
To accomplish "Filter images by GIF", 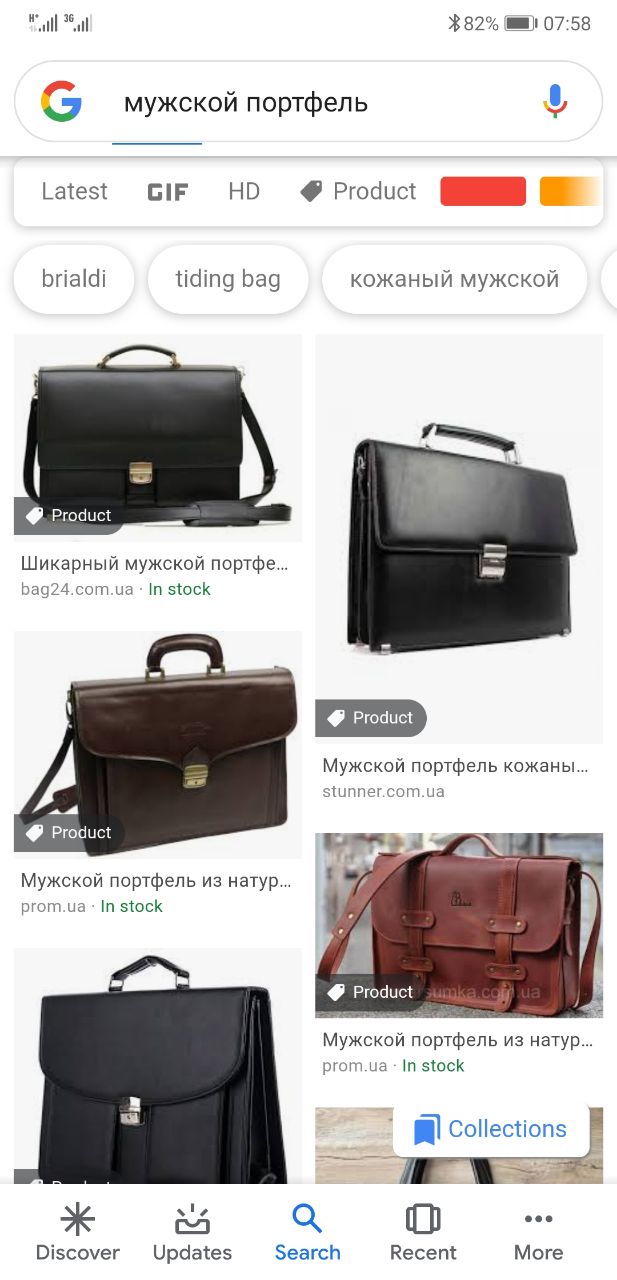I will (x=168, y=192).
